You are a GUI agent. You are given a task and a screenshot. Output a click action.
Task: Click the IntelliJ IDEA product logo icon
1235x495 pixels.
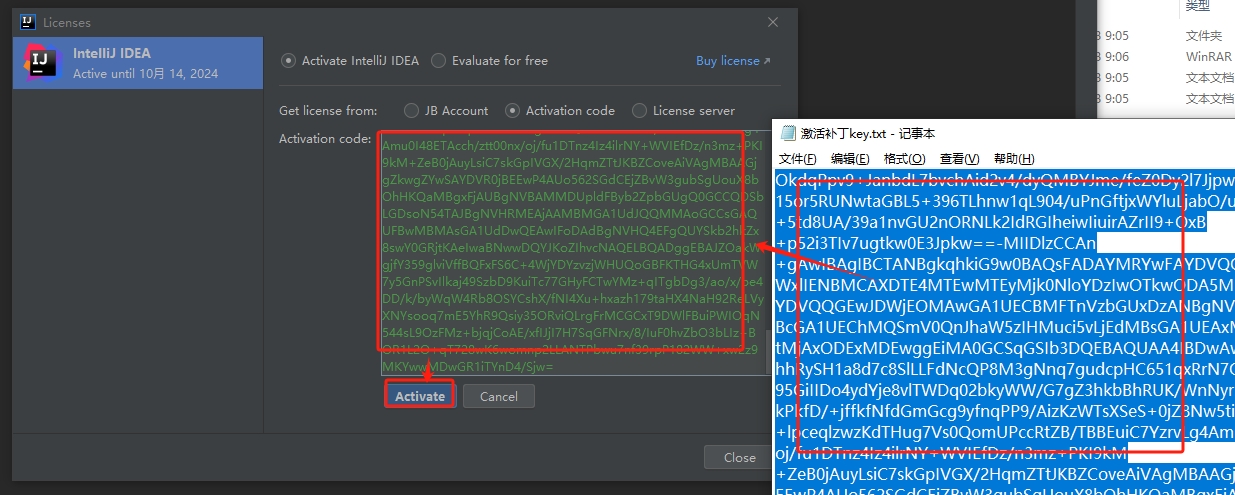42,63
